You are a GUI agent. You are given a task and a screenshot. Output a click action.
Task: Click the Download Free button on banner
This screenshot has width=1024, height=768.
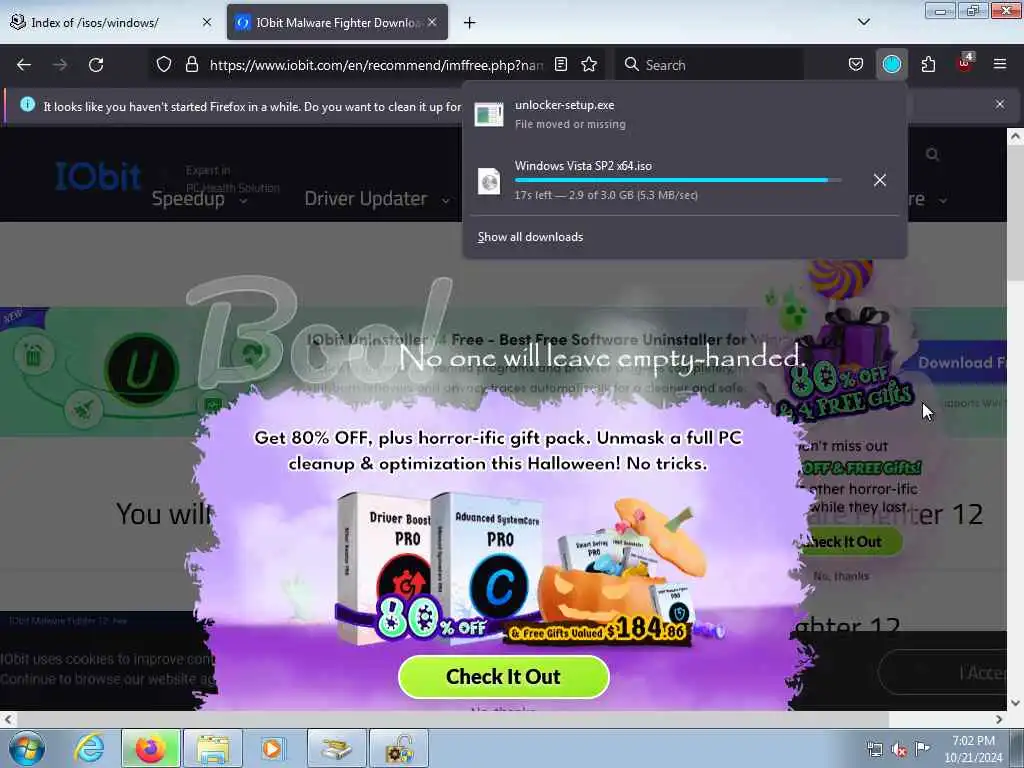[960, 362]
